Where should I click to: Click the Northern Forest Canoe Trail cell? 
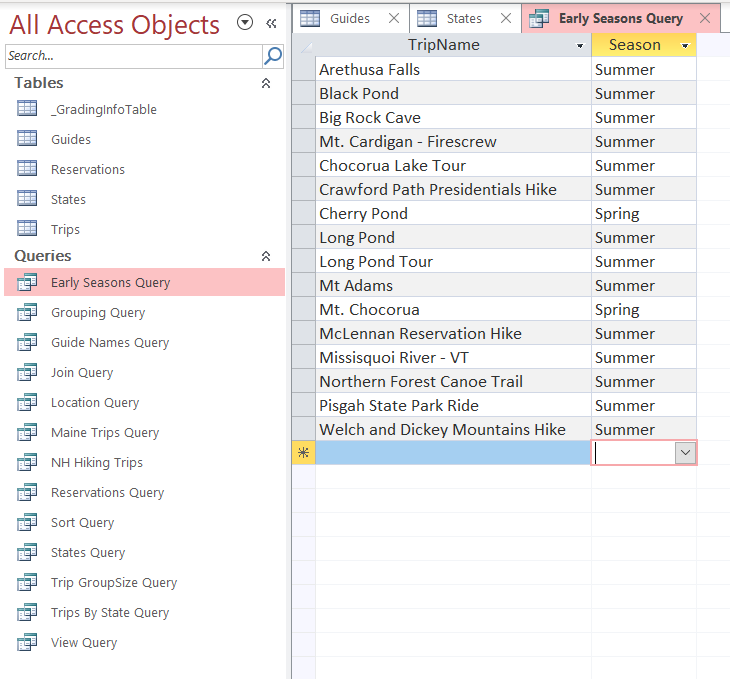tap(453, 381)
